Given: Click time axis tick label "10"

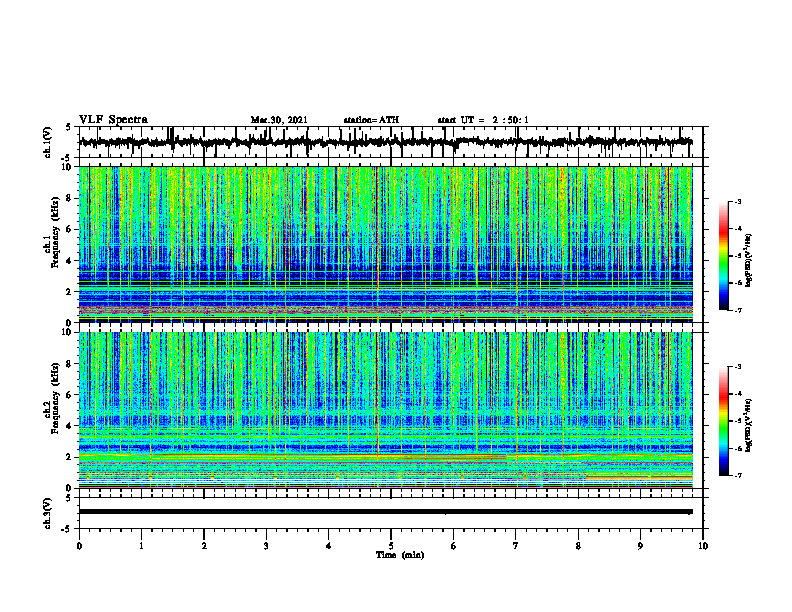Looking at the screenshot, I should click(x=703, y=546).
